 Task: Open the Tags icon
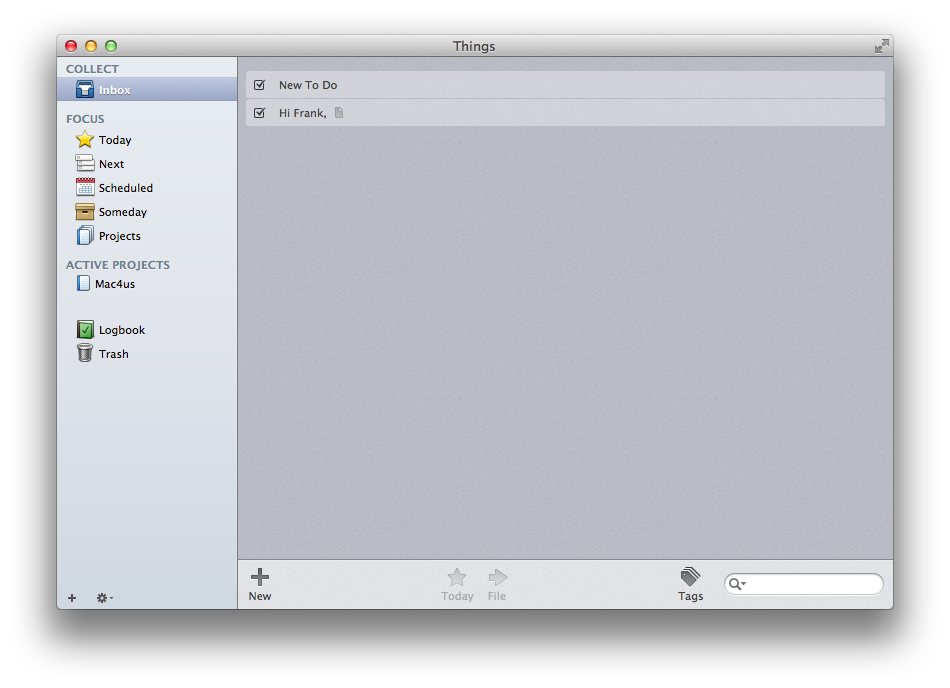690,577
